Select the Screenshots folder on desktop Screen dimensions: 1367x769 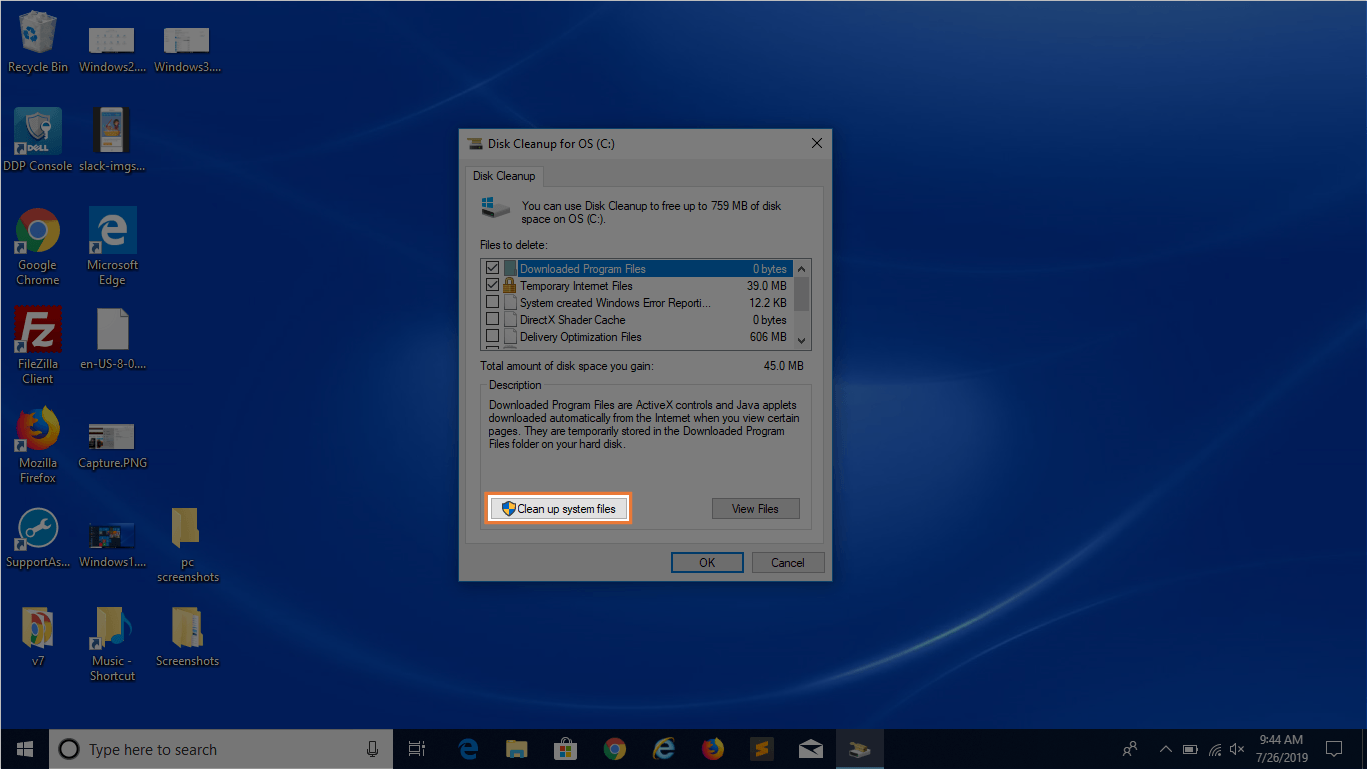pos(187,637)
